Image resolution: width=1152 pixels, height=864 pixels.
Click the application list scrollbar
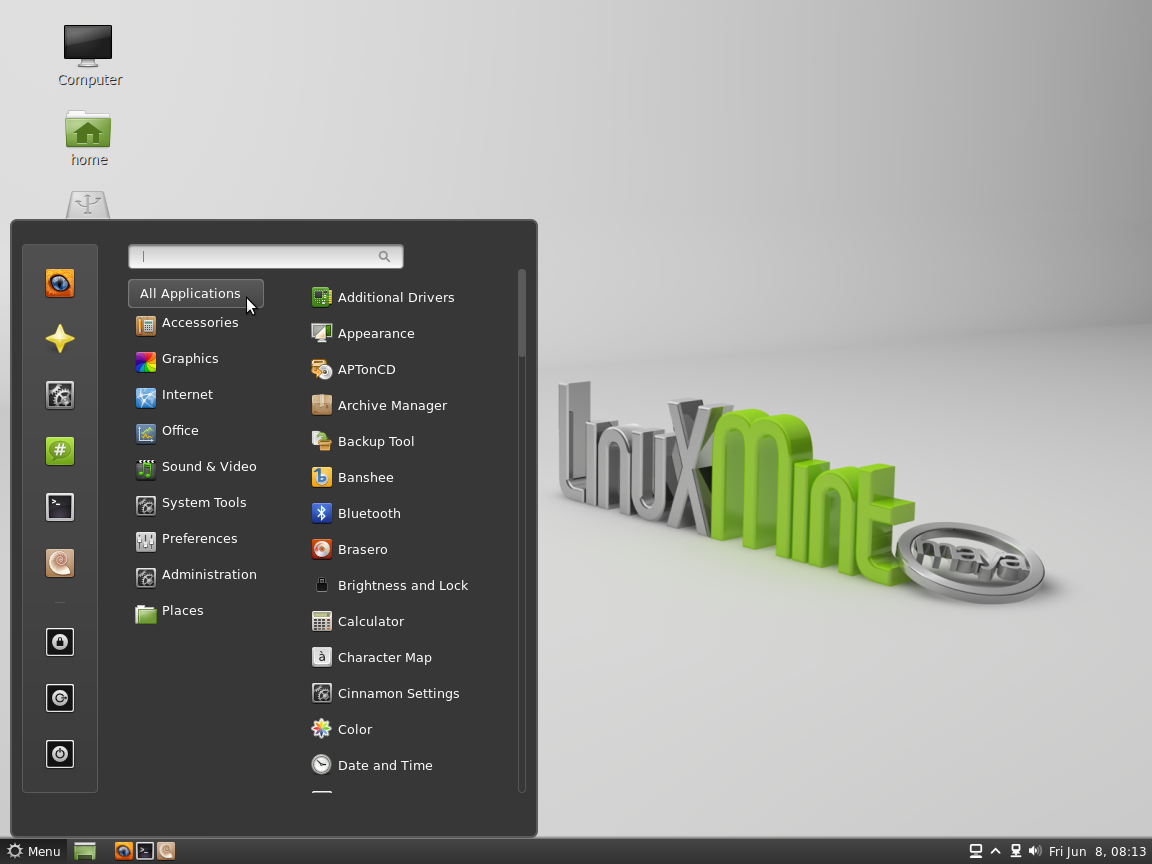click(x=522, y=313)
